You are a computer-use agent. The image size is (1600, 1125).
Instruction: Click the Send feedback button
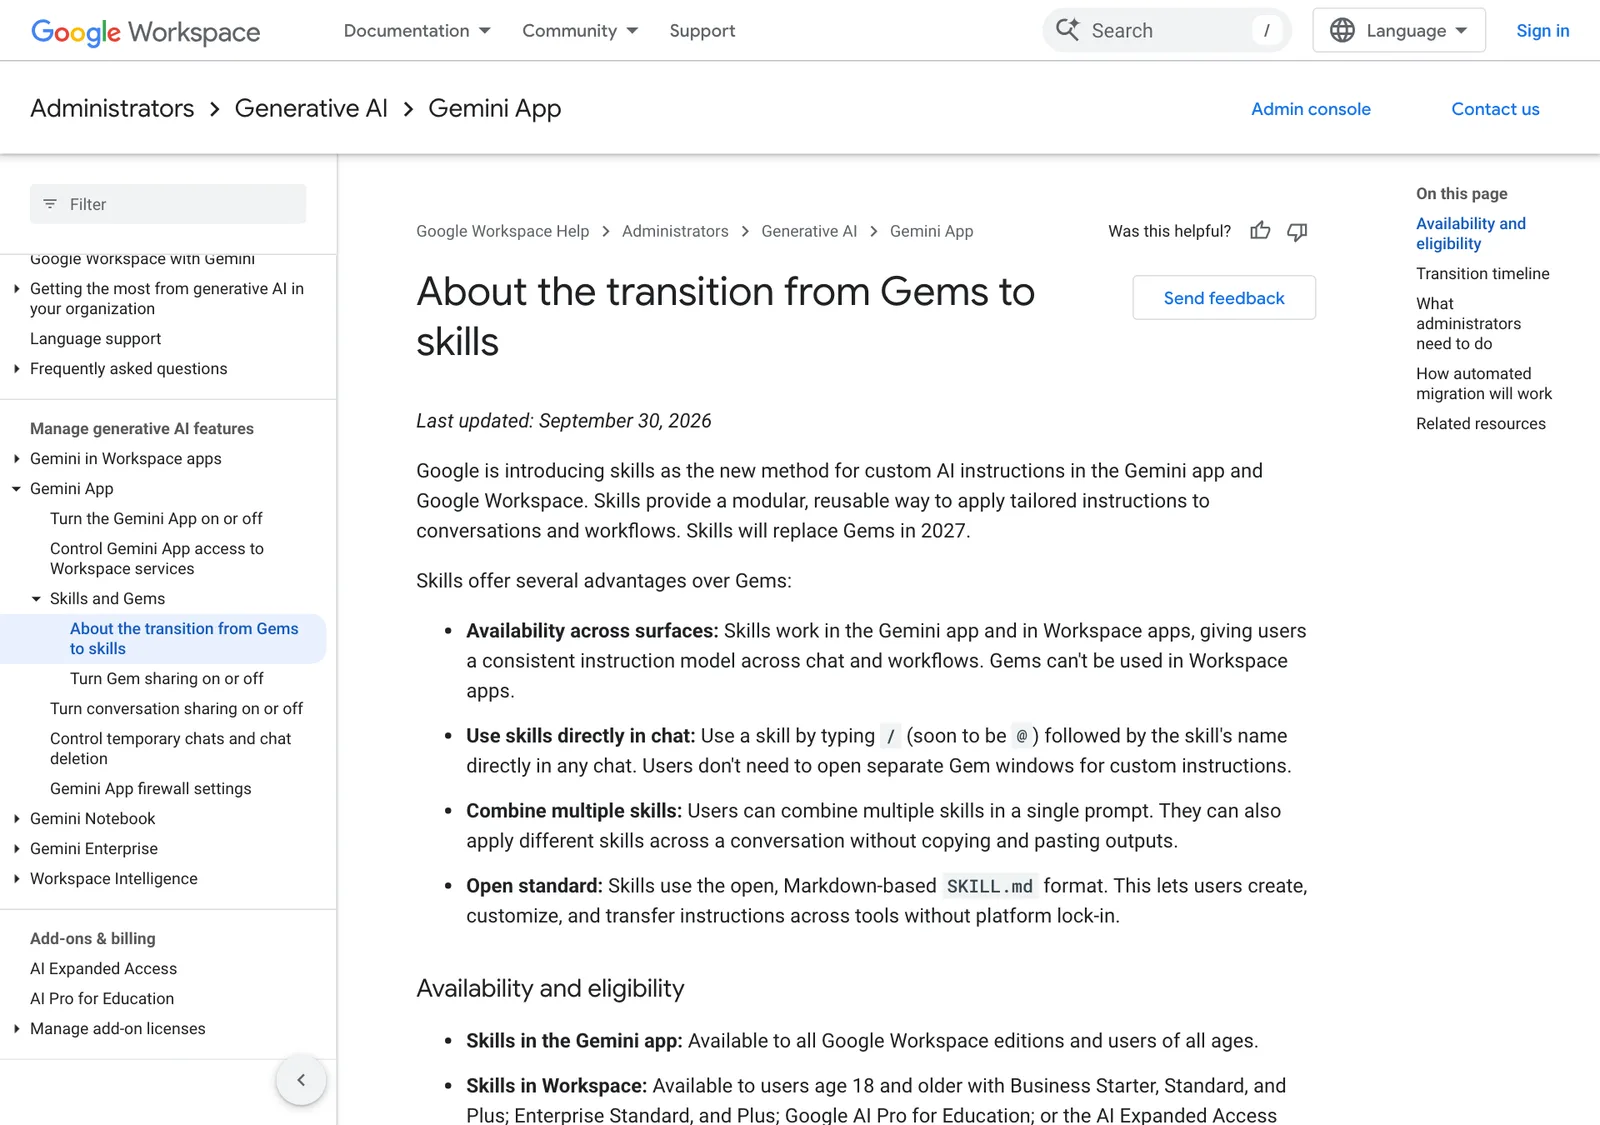click(x=1224, y=298)
